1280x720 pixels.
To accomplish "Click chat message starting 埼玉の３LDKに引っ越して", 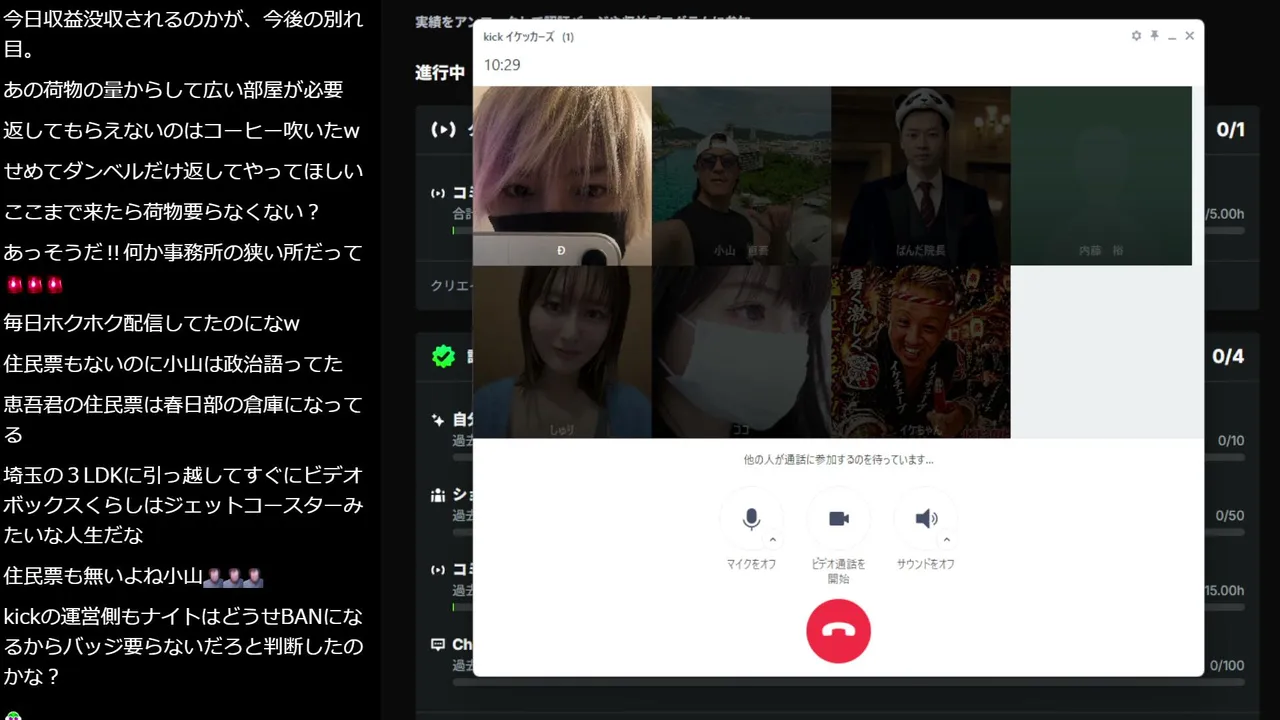I will tap(183, 505).
